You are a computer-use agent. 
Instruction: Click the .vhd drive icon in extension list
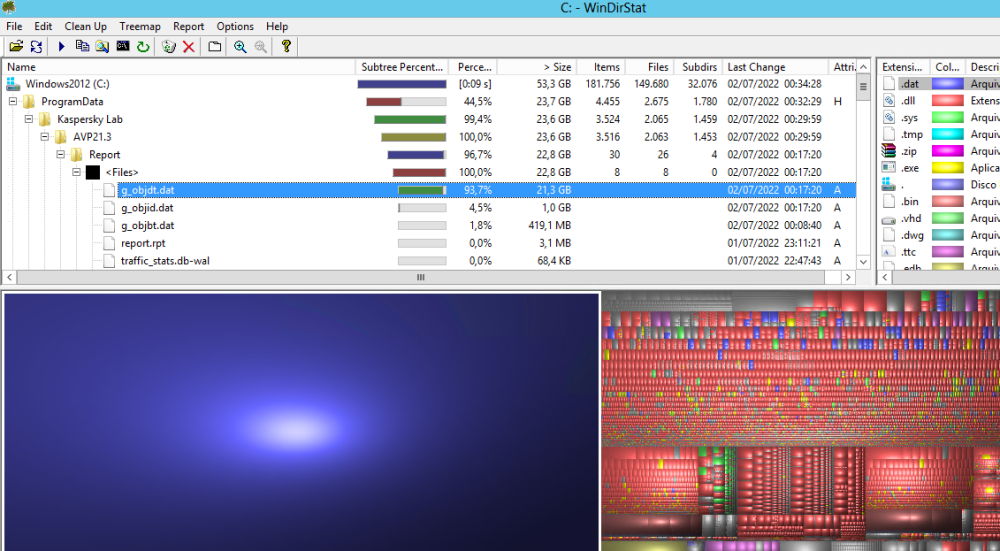888,219
